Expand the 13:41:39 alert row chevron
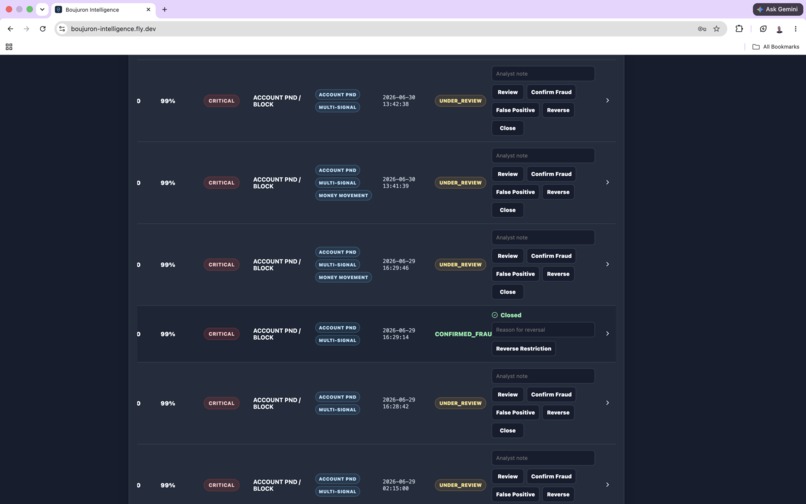This screenshot has height=504, width=806. point(607,182)
